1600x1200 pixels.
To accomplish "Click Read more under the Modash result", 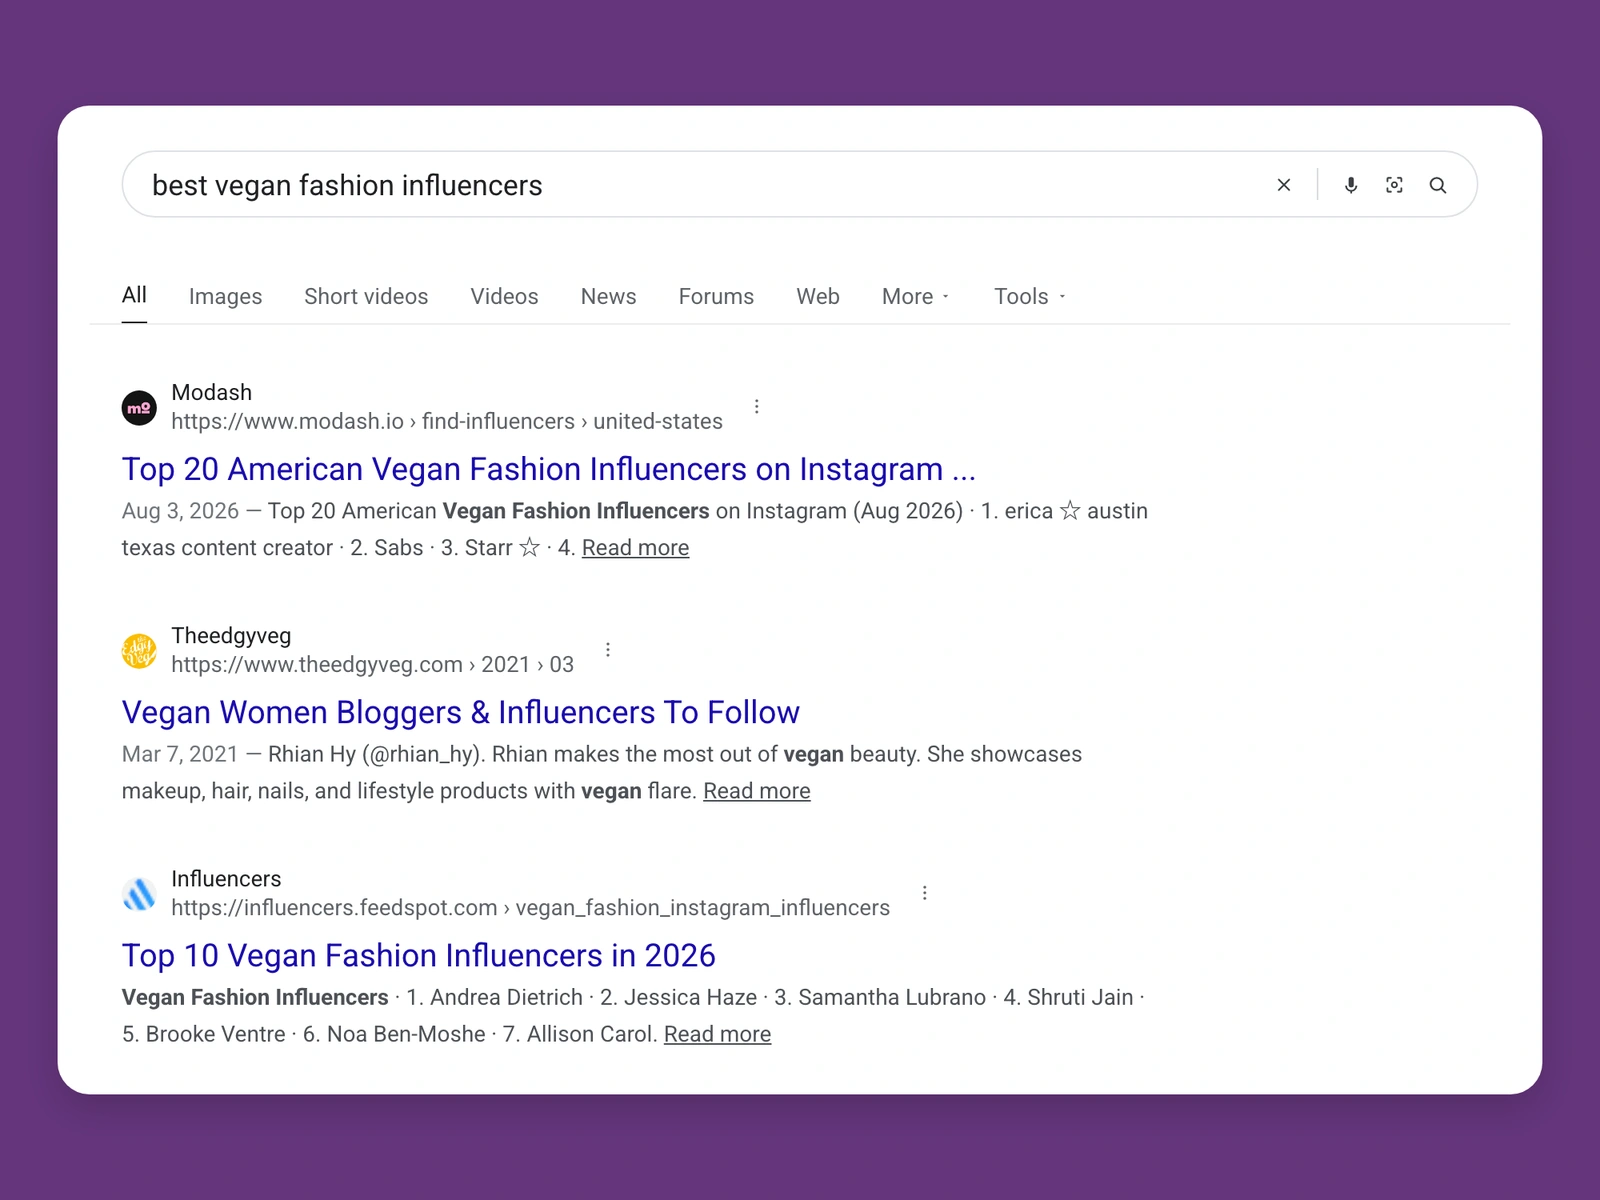I will (x=635, y=548).
